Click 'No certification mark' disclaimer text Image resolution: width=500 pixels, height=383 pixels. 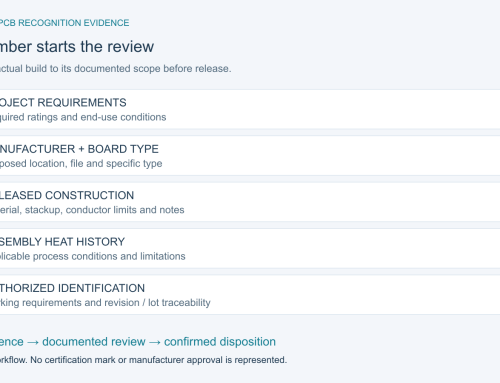(x=74, y=360)
